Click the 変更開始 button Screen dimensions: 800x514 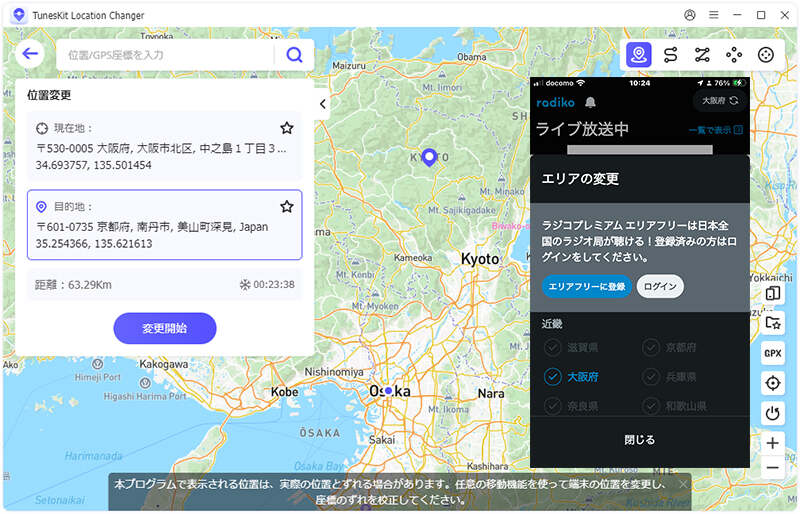pos(165,328)
